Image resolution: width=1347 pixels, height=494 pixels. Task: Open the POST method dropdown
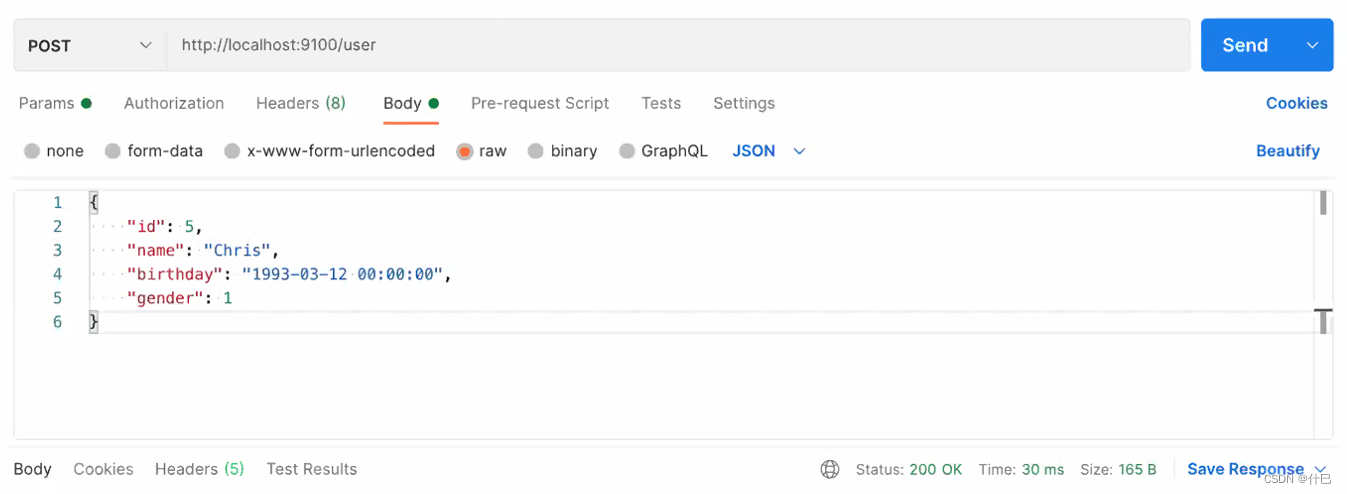click(90, 45)
